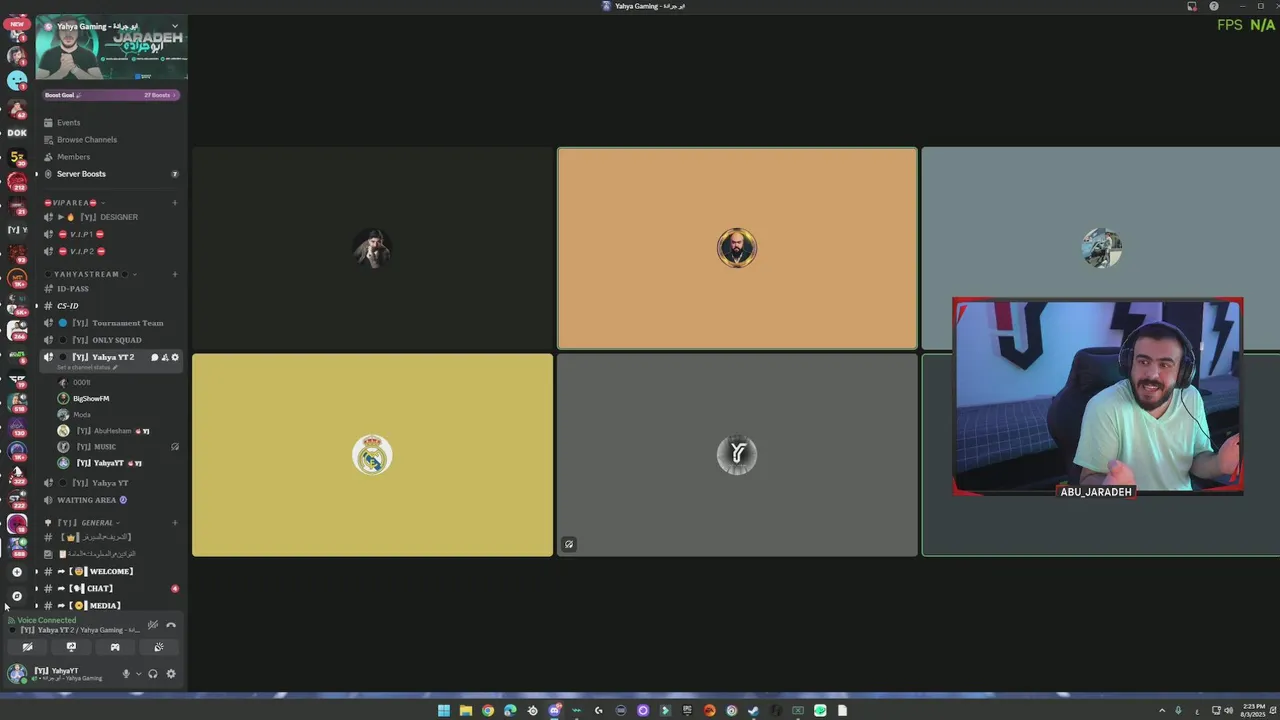The width and height of the screenshot is (1280, 720).
Task: Start an Activity with game controller icon
Action: click(x=115, y=647)
